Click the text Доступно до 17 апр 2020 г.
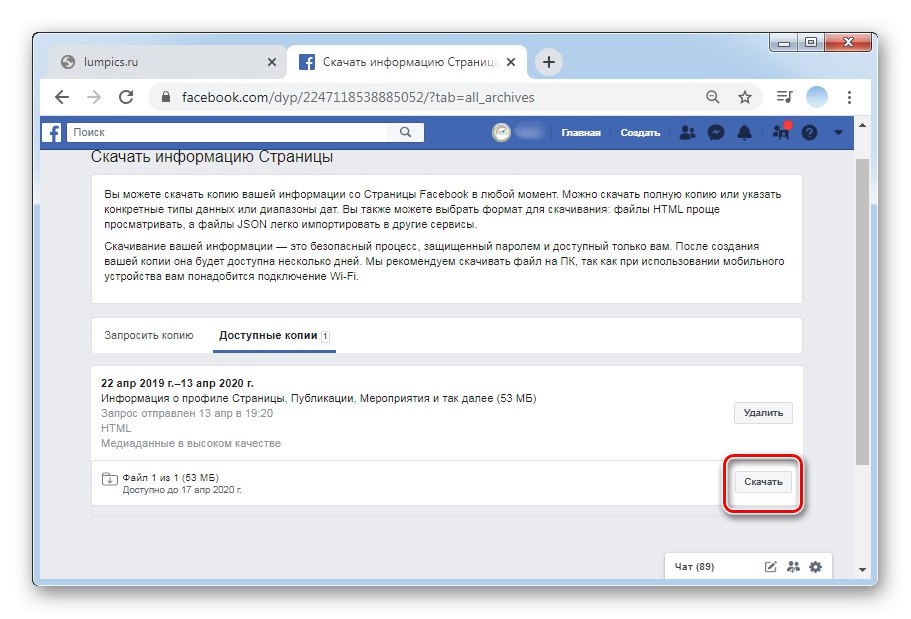 (x=182, y=490)
